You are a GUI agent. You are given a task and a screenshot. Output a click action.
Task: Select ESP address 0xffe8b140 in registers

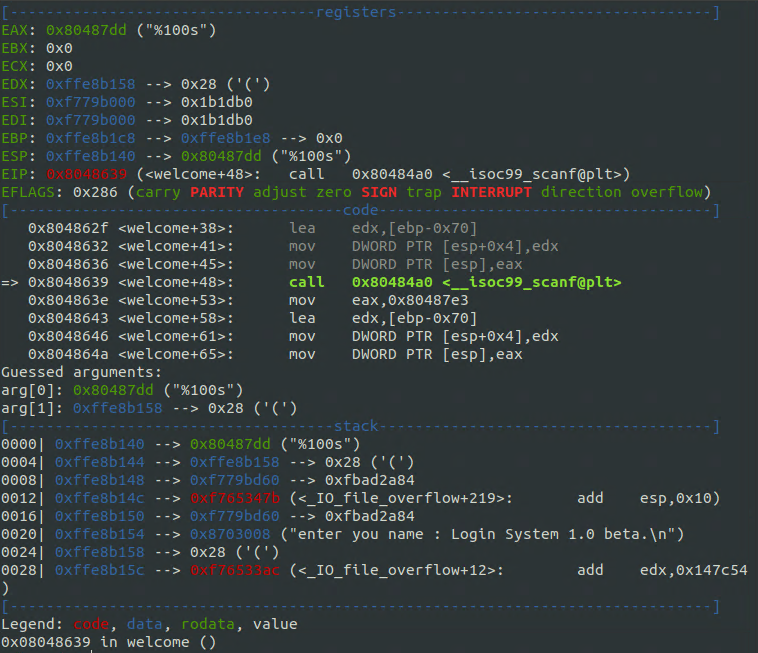pos(91,156)
